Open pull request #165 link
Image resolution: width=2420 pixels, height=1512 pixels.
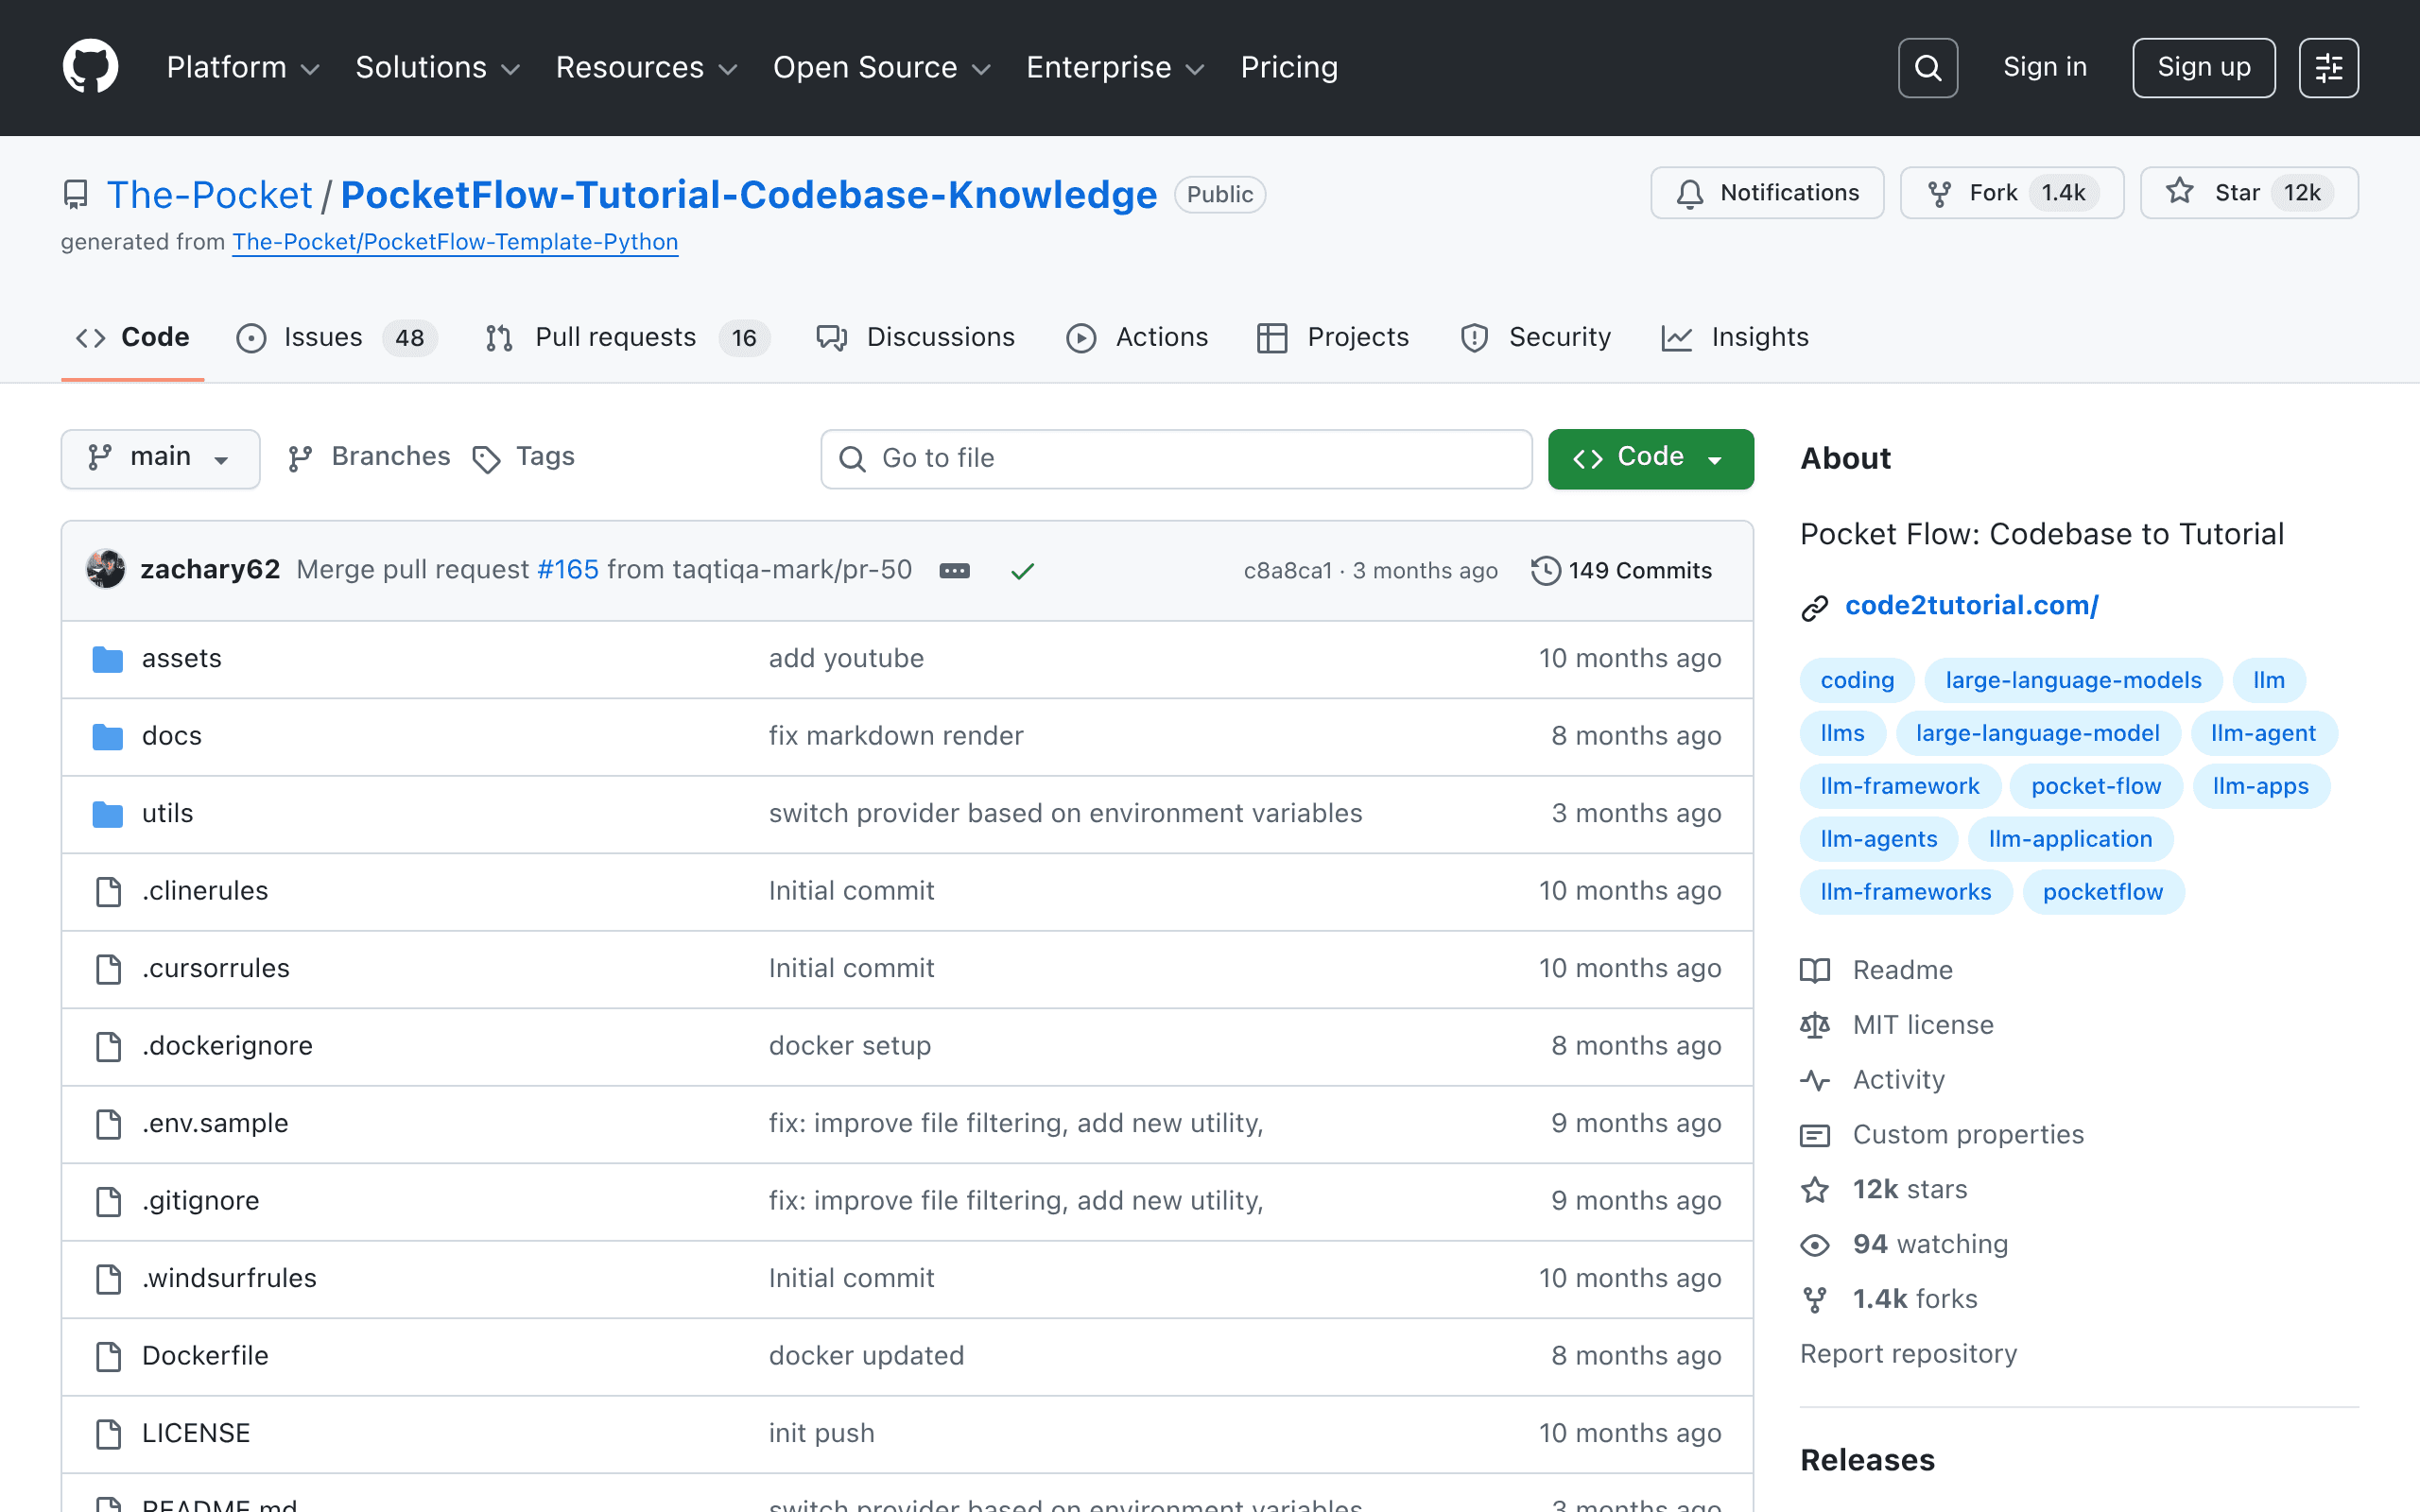click(x=568, y=569)
